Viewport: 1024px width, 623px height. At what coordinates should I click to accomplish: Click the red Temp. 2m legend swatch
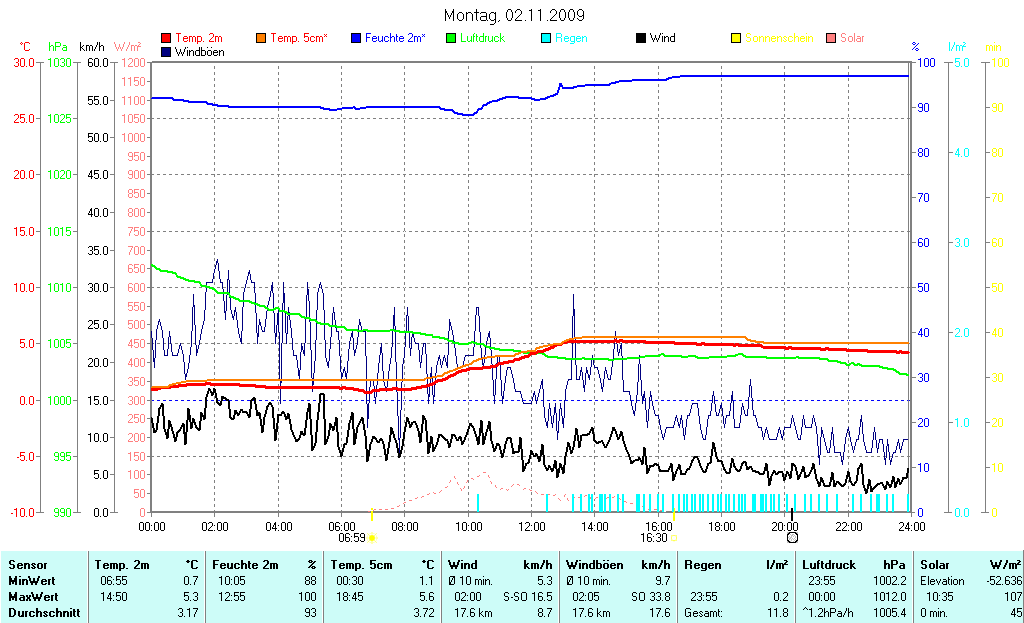(x=166, y=39)
